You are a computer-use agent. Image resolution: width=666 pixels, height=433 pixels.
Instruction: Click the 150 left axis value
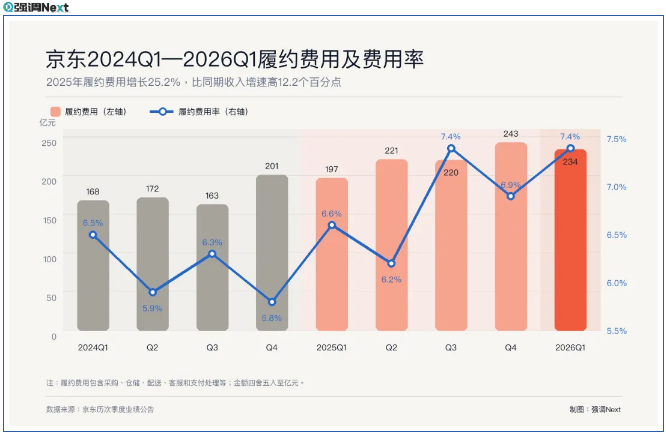(49, 220)
